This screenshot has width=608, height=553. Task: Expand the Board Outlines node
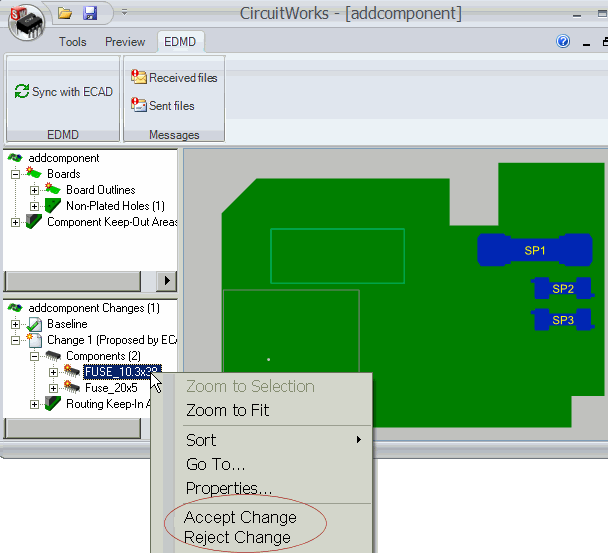tap(35, 190)
